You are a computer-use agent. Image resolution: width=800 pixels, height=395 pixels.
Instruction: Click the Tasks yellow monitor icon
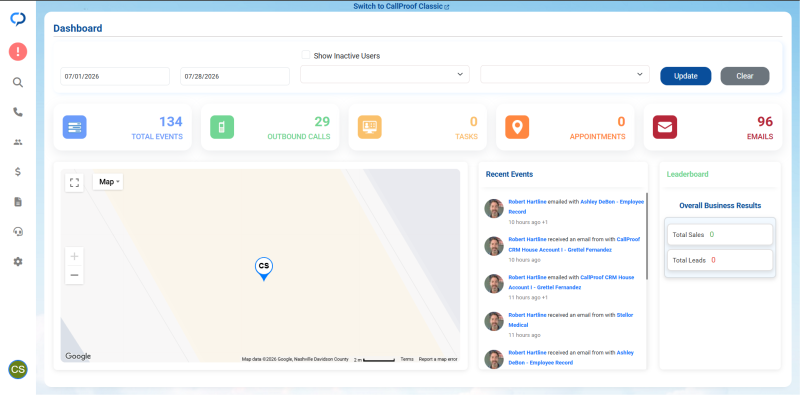coord(369,127)
